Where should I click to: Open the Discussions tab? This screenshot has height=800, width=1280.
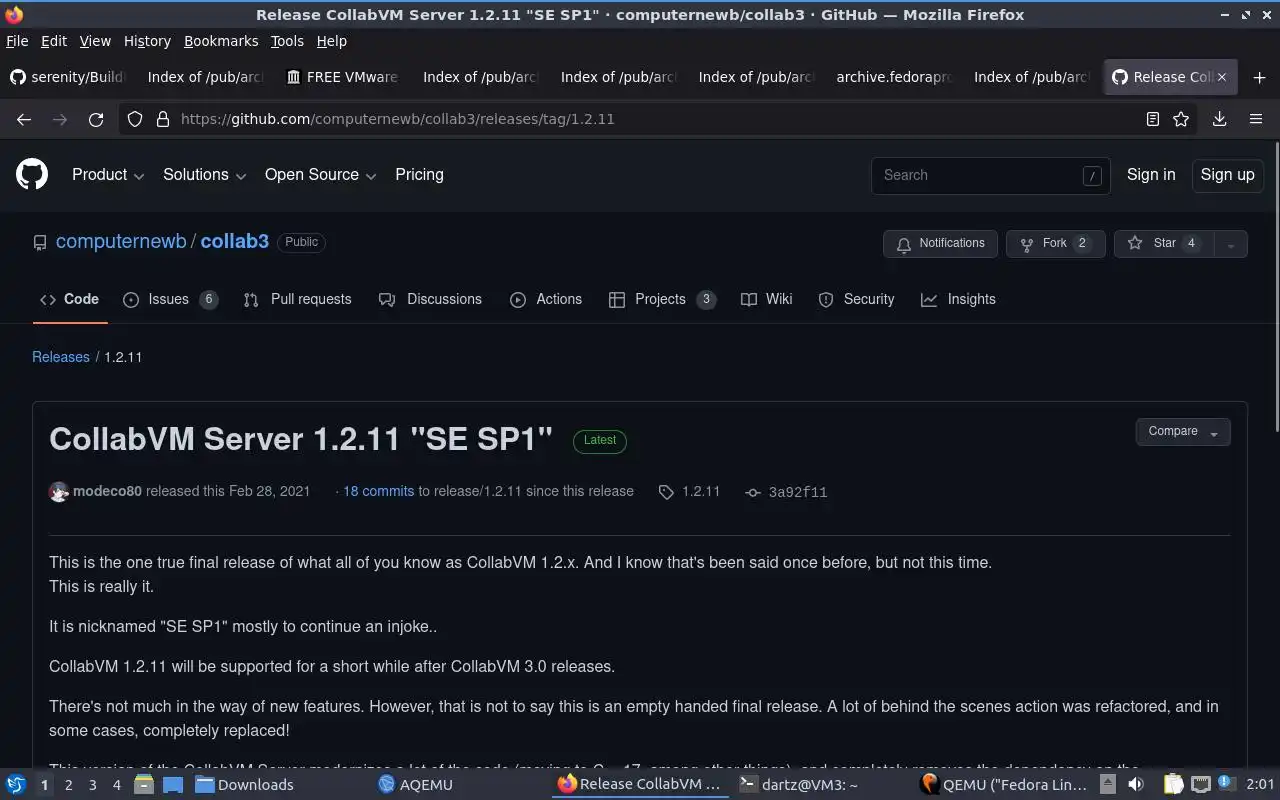click(430, 300)
